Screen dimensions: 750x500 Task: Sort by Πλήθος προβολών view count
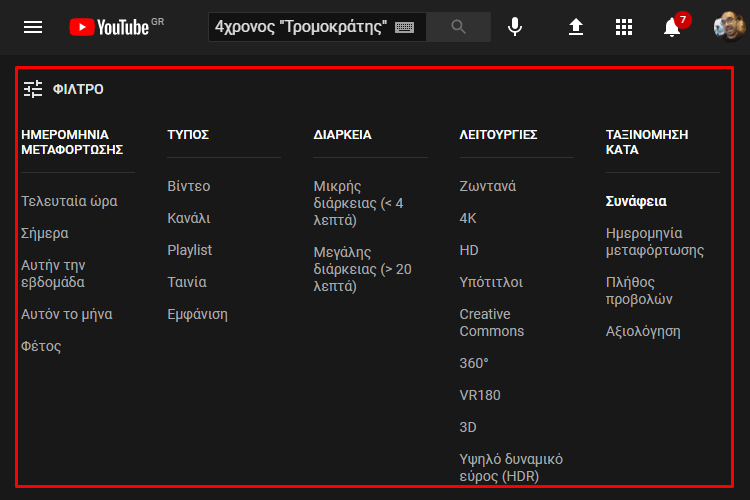[x=639, y=290]
